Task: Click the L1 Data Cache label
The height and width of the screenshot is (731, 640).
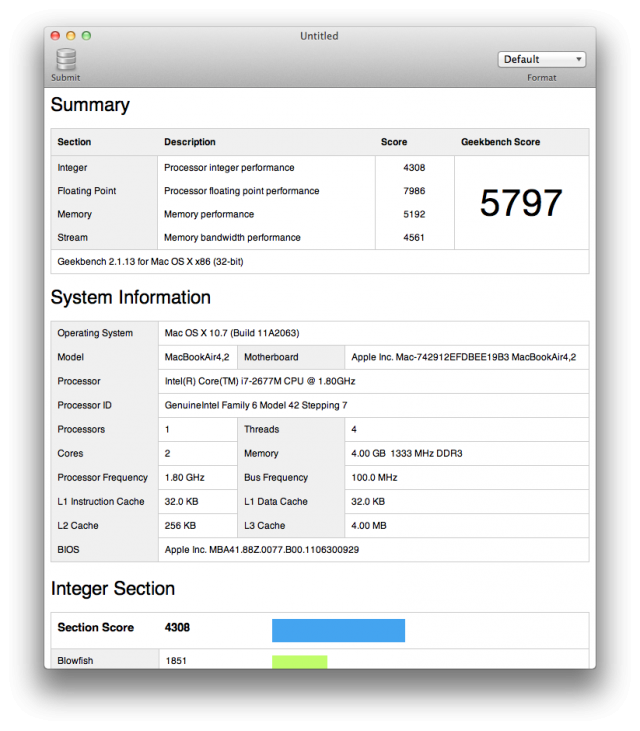Action: (x=275, y=502)
